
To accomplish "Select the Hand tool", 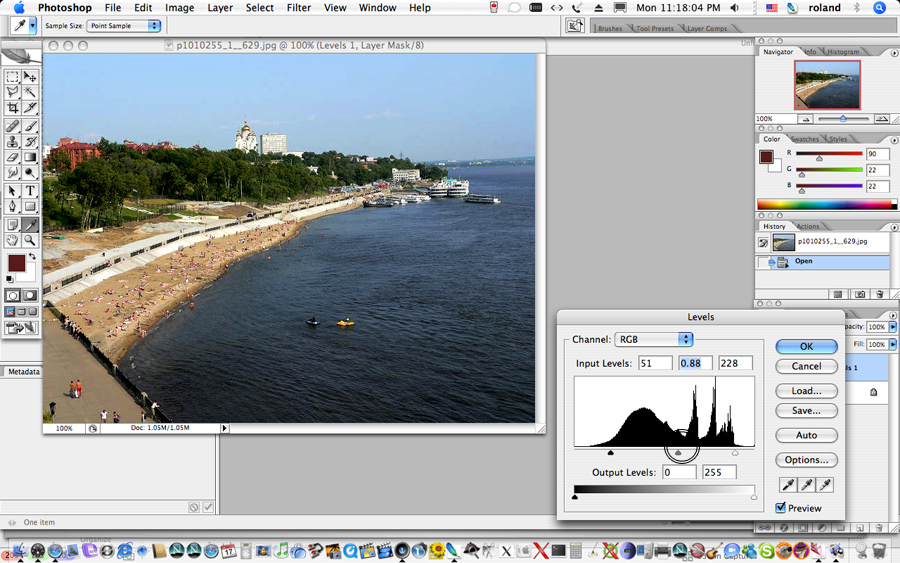I will 13,241.
